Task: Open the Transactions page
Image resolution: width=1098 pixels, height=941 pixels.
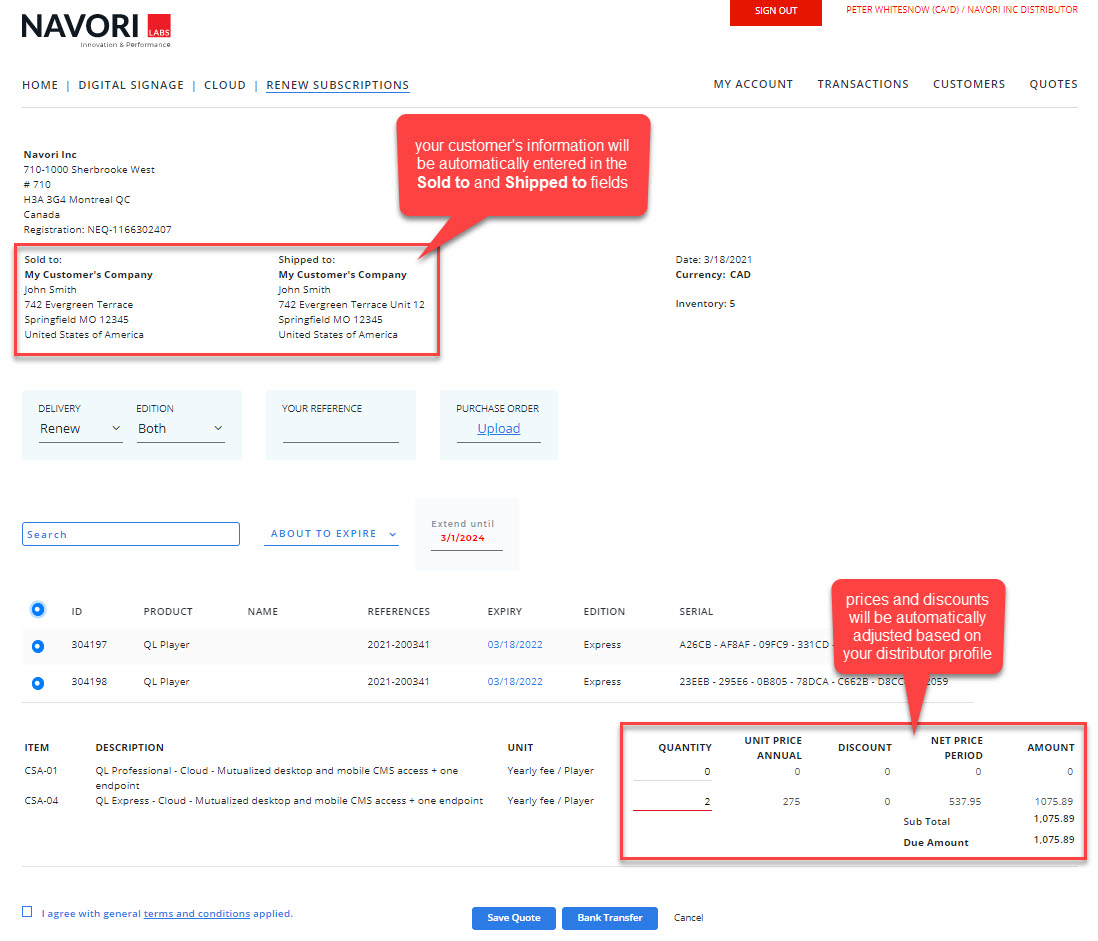Action: [x=862, y=84]
